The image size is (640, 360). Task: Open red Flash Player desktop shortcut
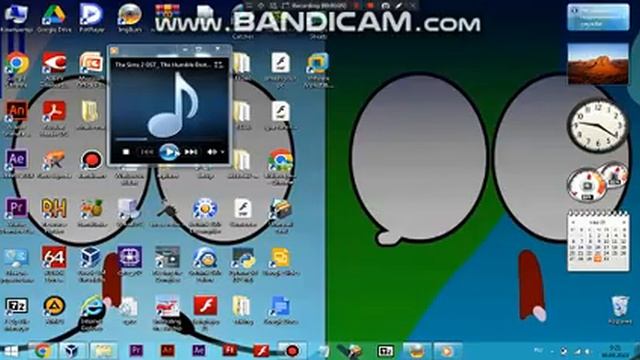(x=205, y=312)
